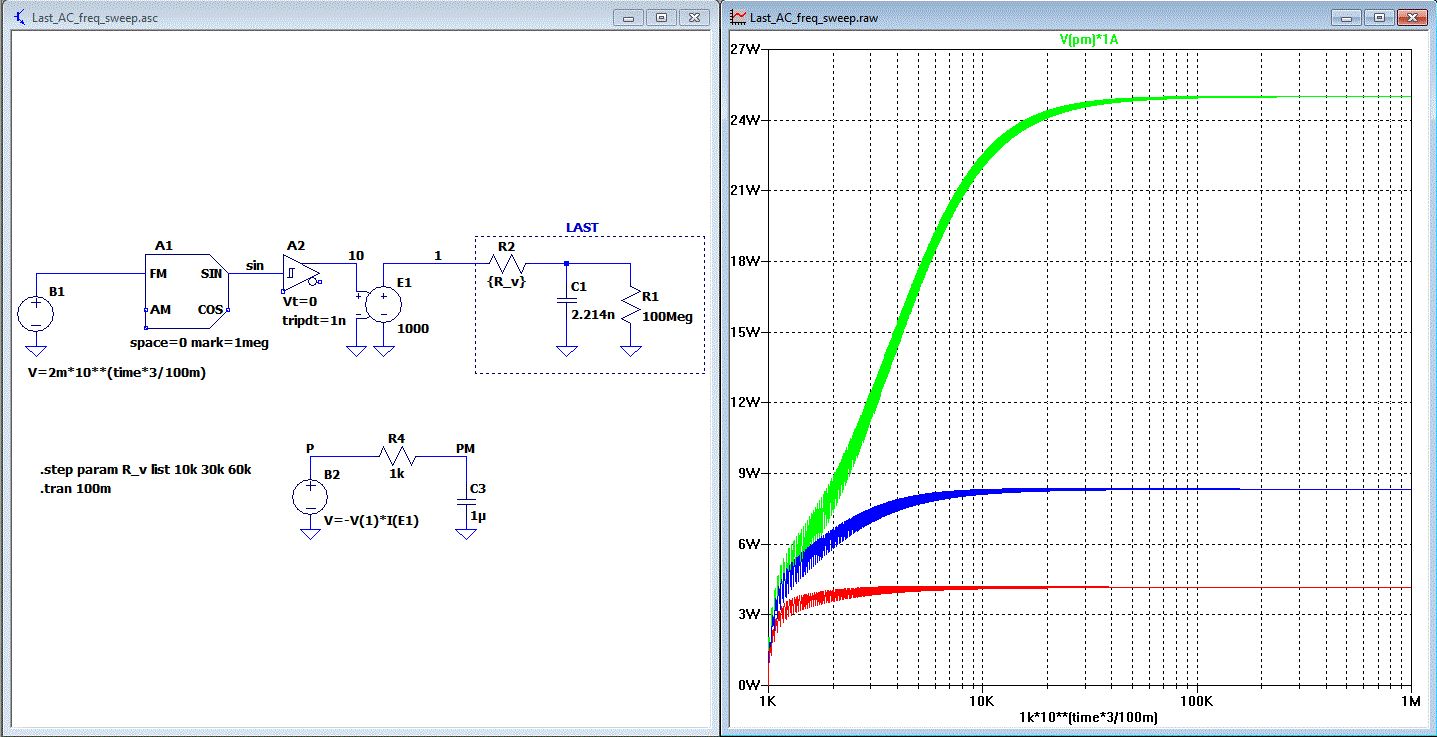Click the B1 voltage source symbol
This screenshot has width=1437, height=737.
[35, 314]
